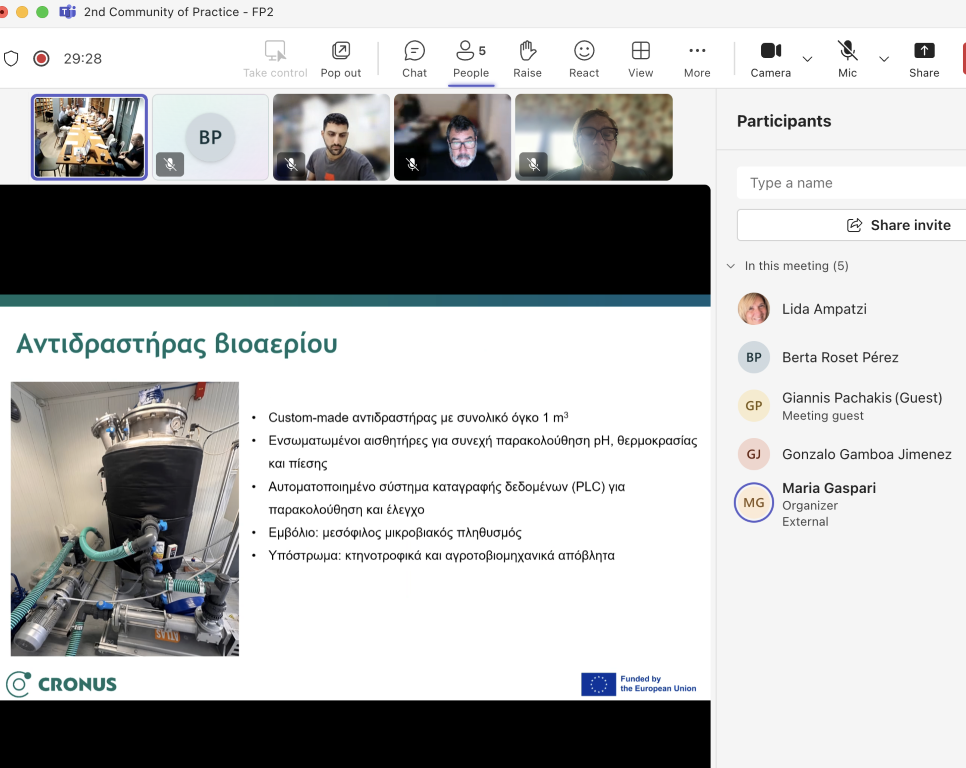Select the conference room video thumbnail
This screenshot has width=966, height=768.
tap(89, 137)
